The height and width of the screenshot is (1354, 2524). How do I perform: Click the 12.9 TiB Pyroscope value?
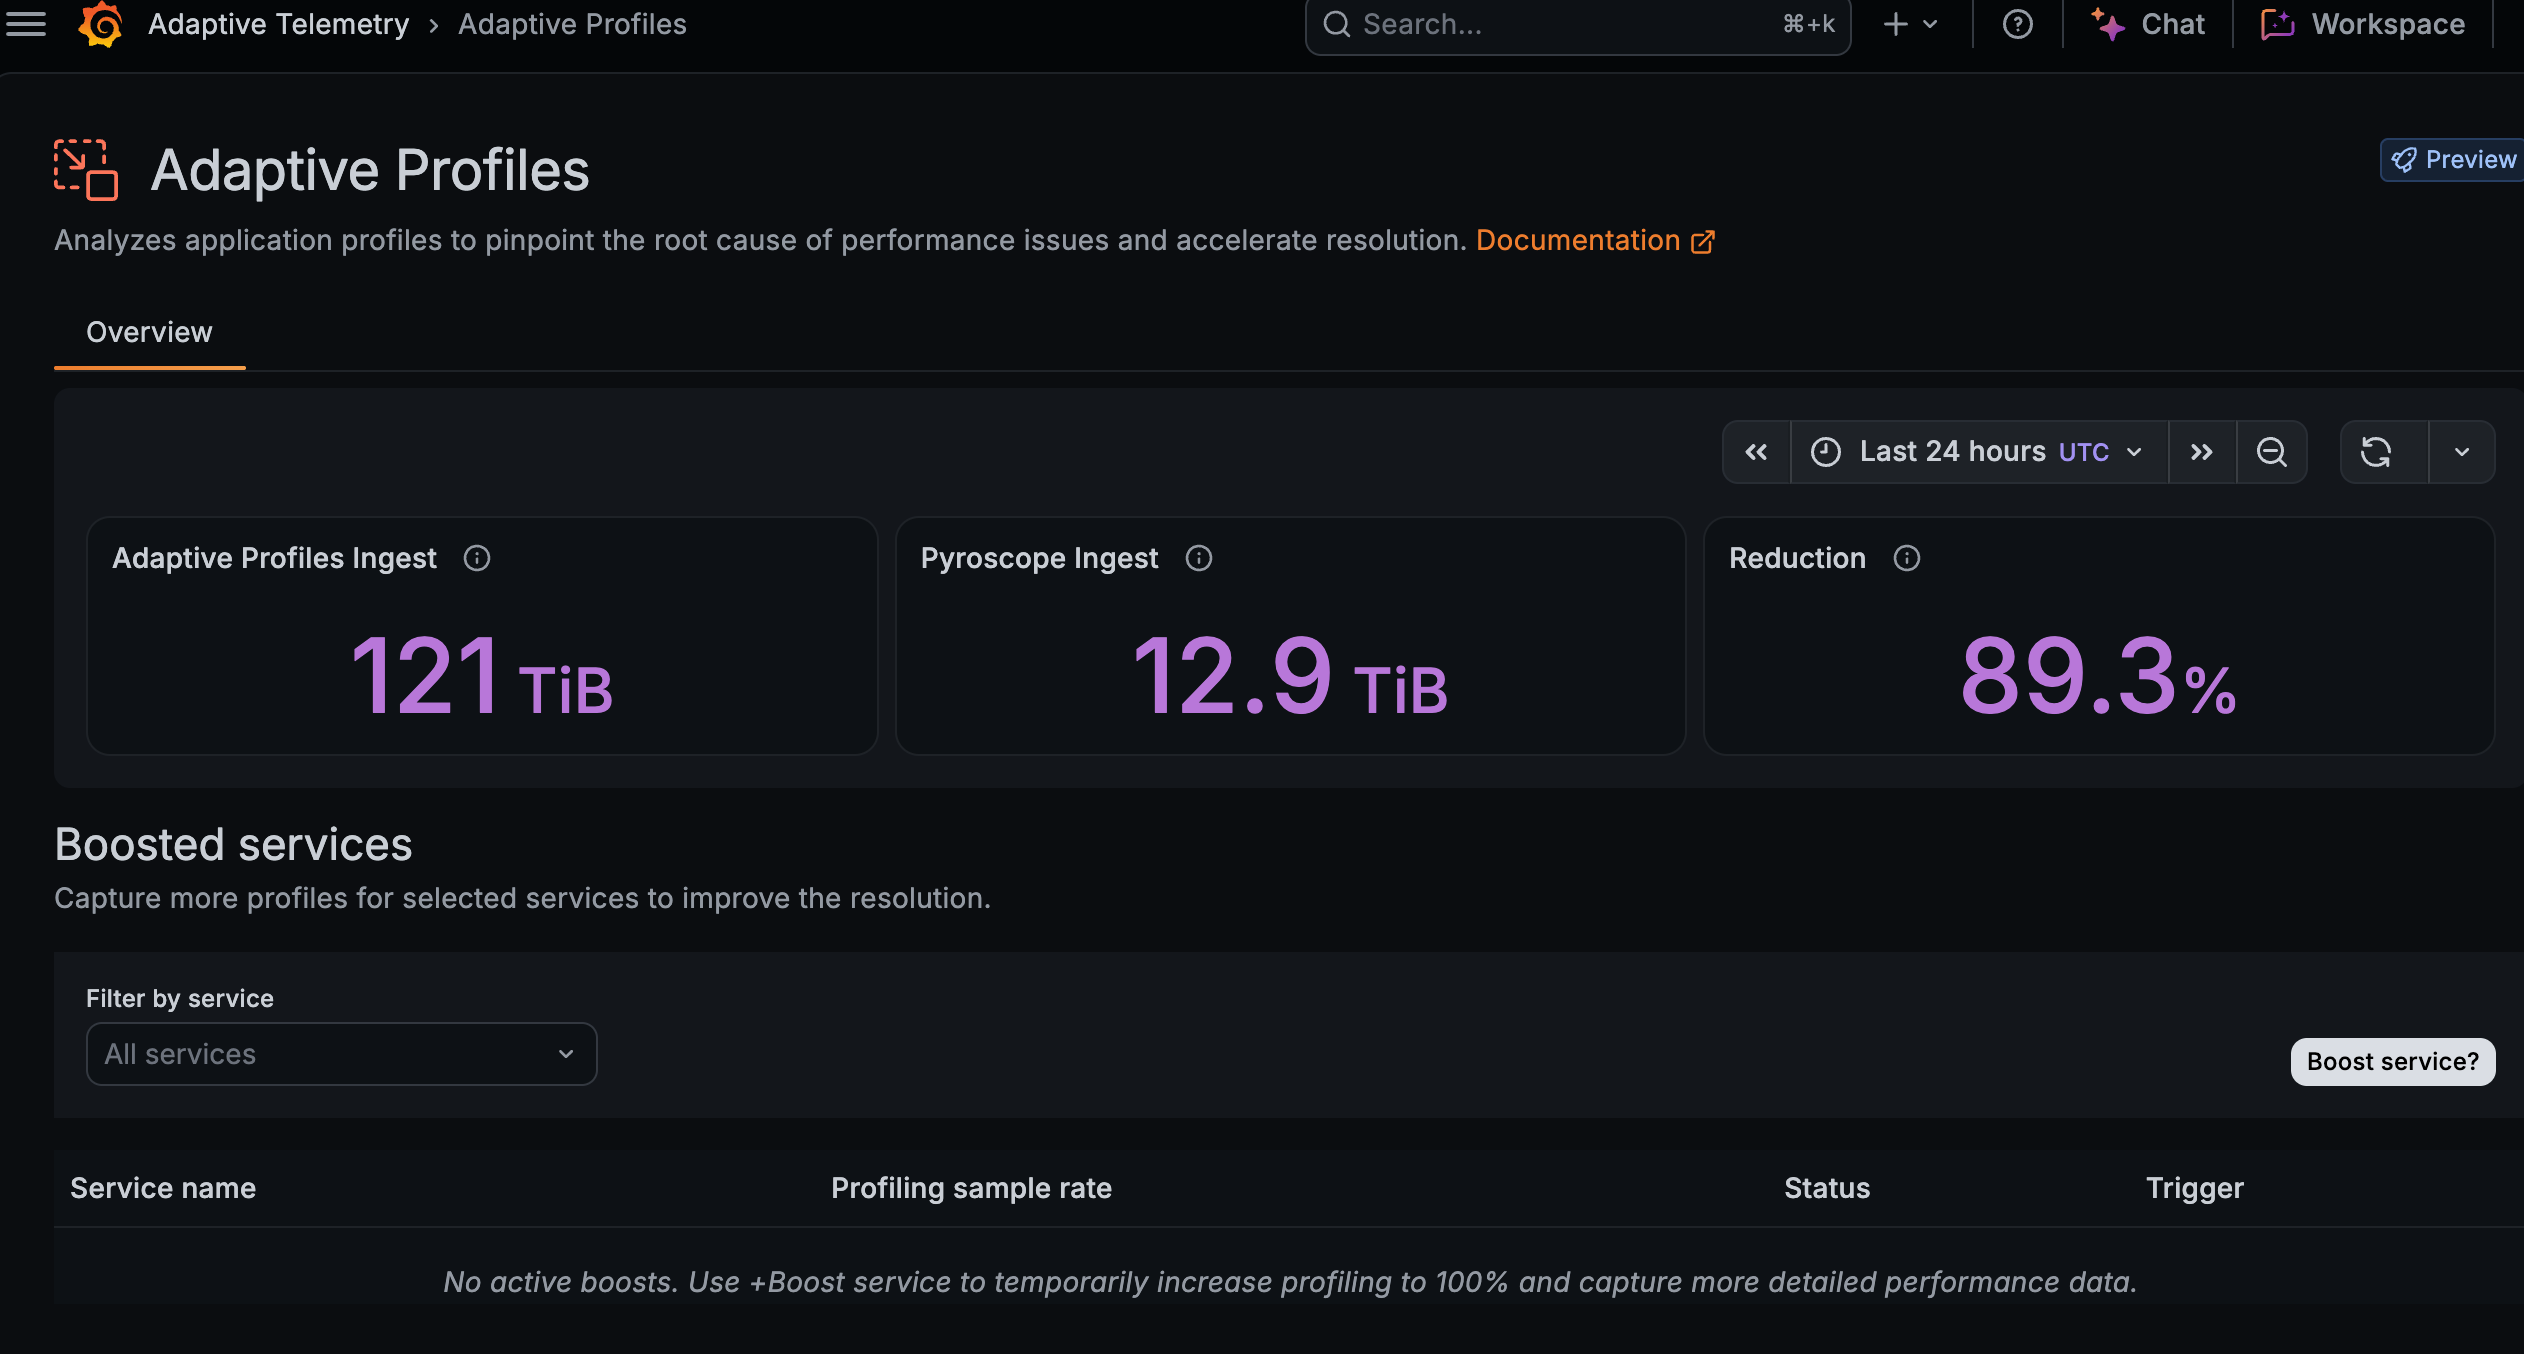(x=1290, y=676)
